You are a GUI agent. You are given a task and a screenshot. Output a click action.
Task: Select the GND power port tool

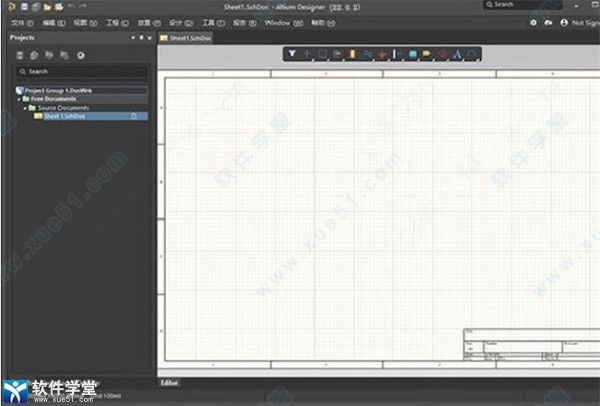pos(381,54)
